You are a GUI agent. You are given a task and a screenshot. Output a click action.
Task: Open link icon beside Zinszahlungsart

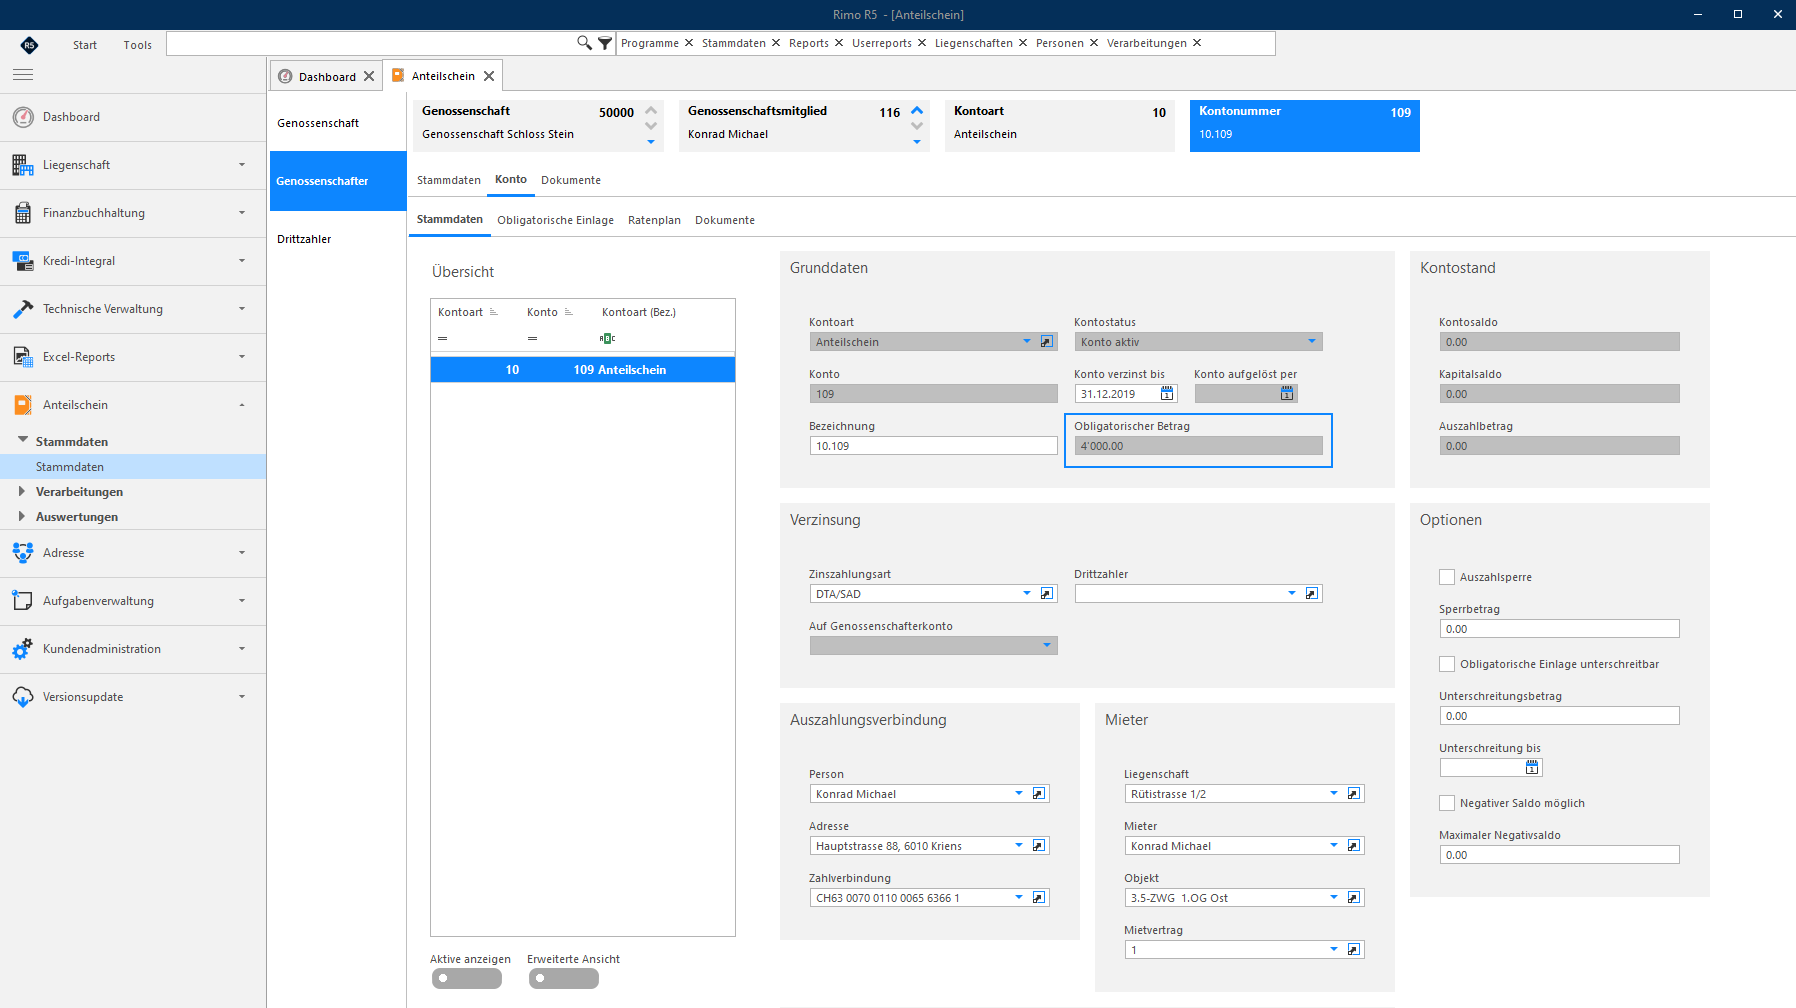(x=1047, y=594)
